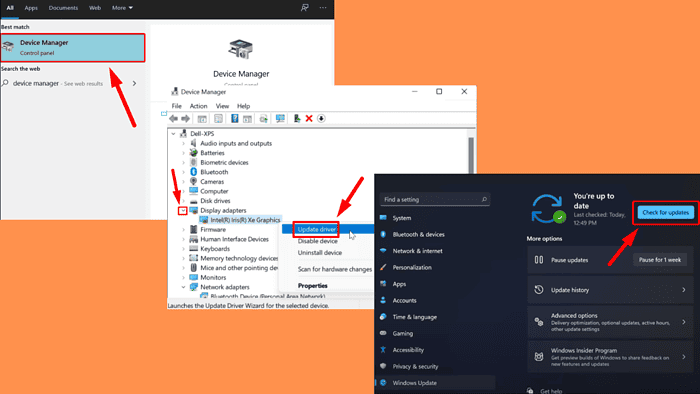Click the magnifier icon in Find a setting
Screen dimensions: 700x394
point(484,199)
